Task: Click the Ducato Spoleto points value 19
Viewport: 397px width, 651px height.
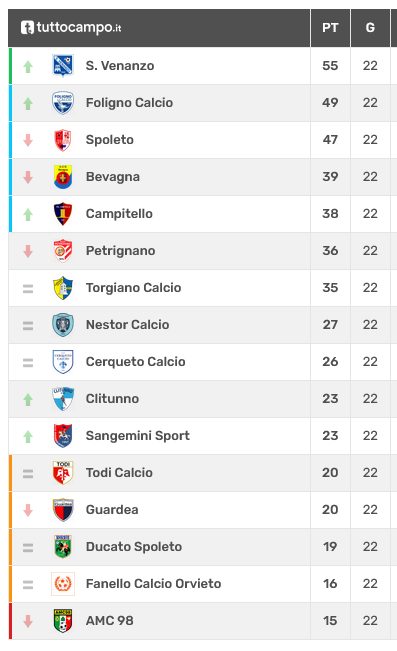Action: coord(330,546)
